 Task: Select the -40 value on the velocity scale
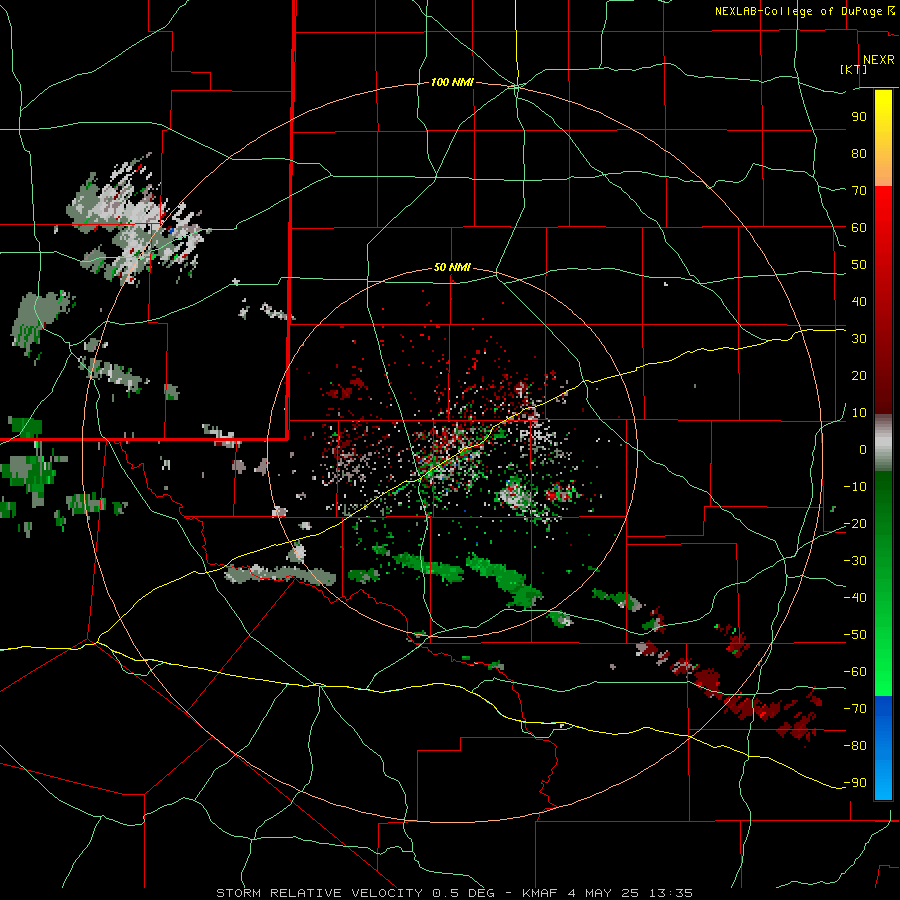coord(855,598)
